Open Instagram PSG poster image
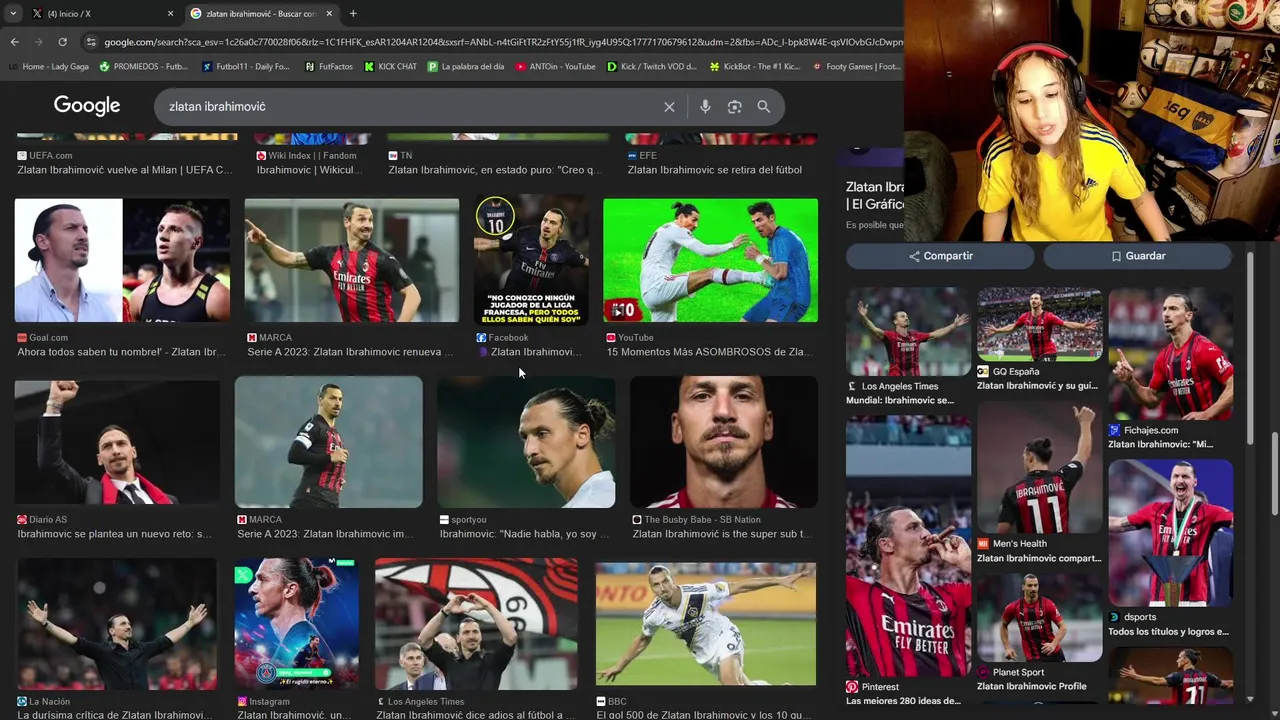The width and height of the screenshot is (1280, 720). coord(297,624)
